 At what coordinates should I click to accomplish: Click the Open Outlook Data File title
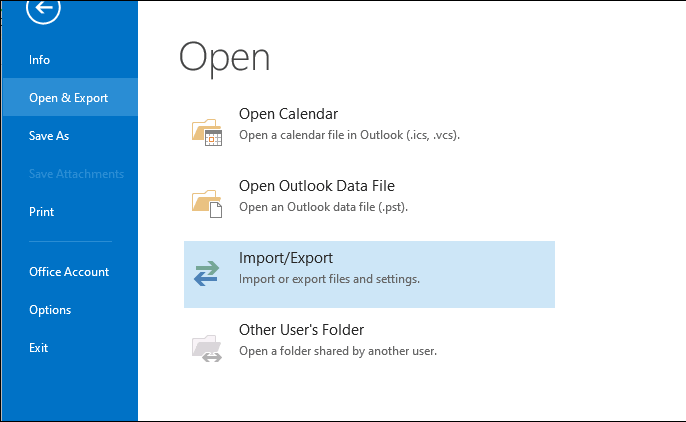[317, 186]
